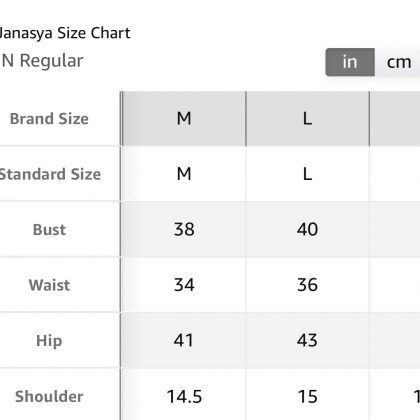Select shoulder value 15 cell
Screen dimensions: 420x420
[x=307, y=396]
